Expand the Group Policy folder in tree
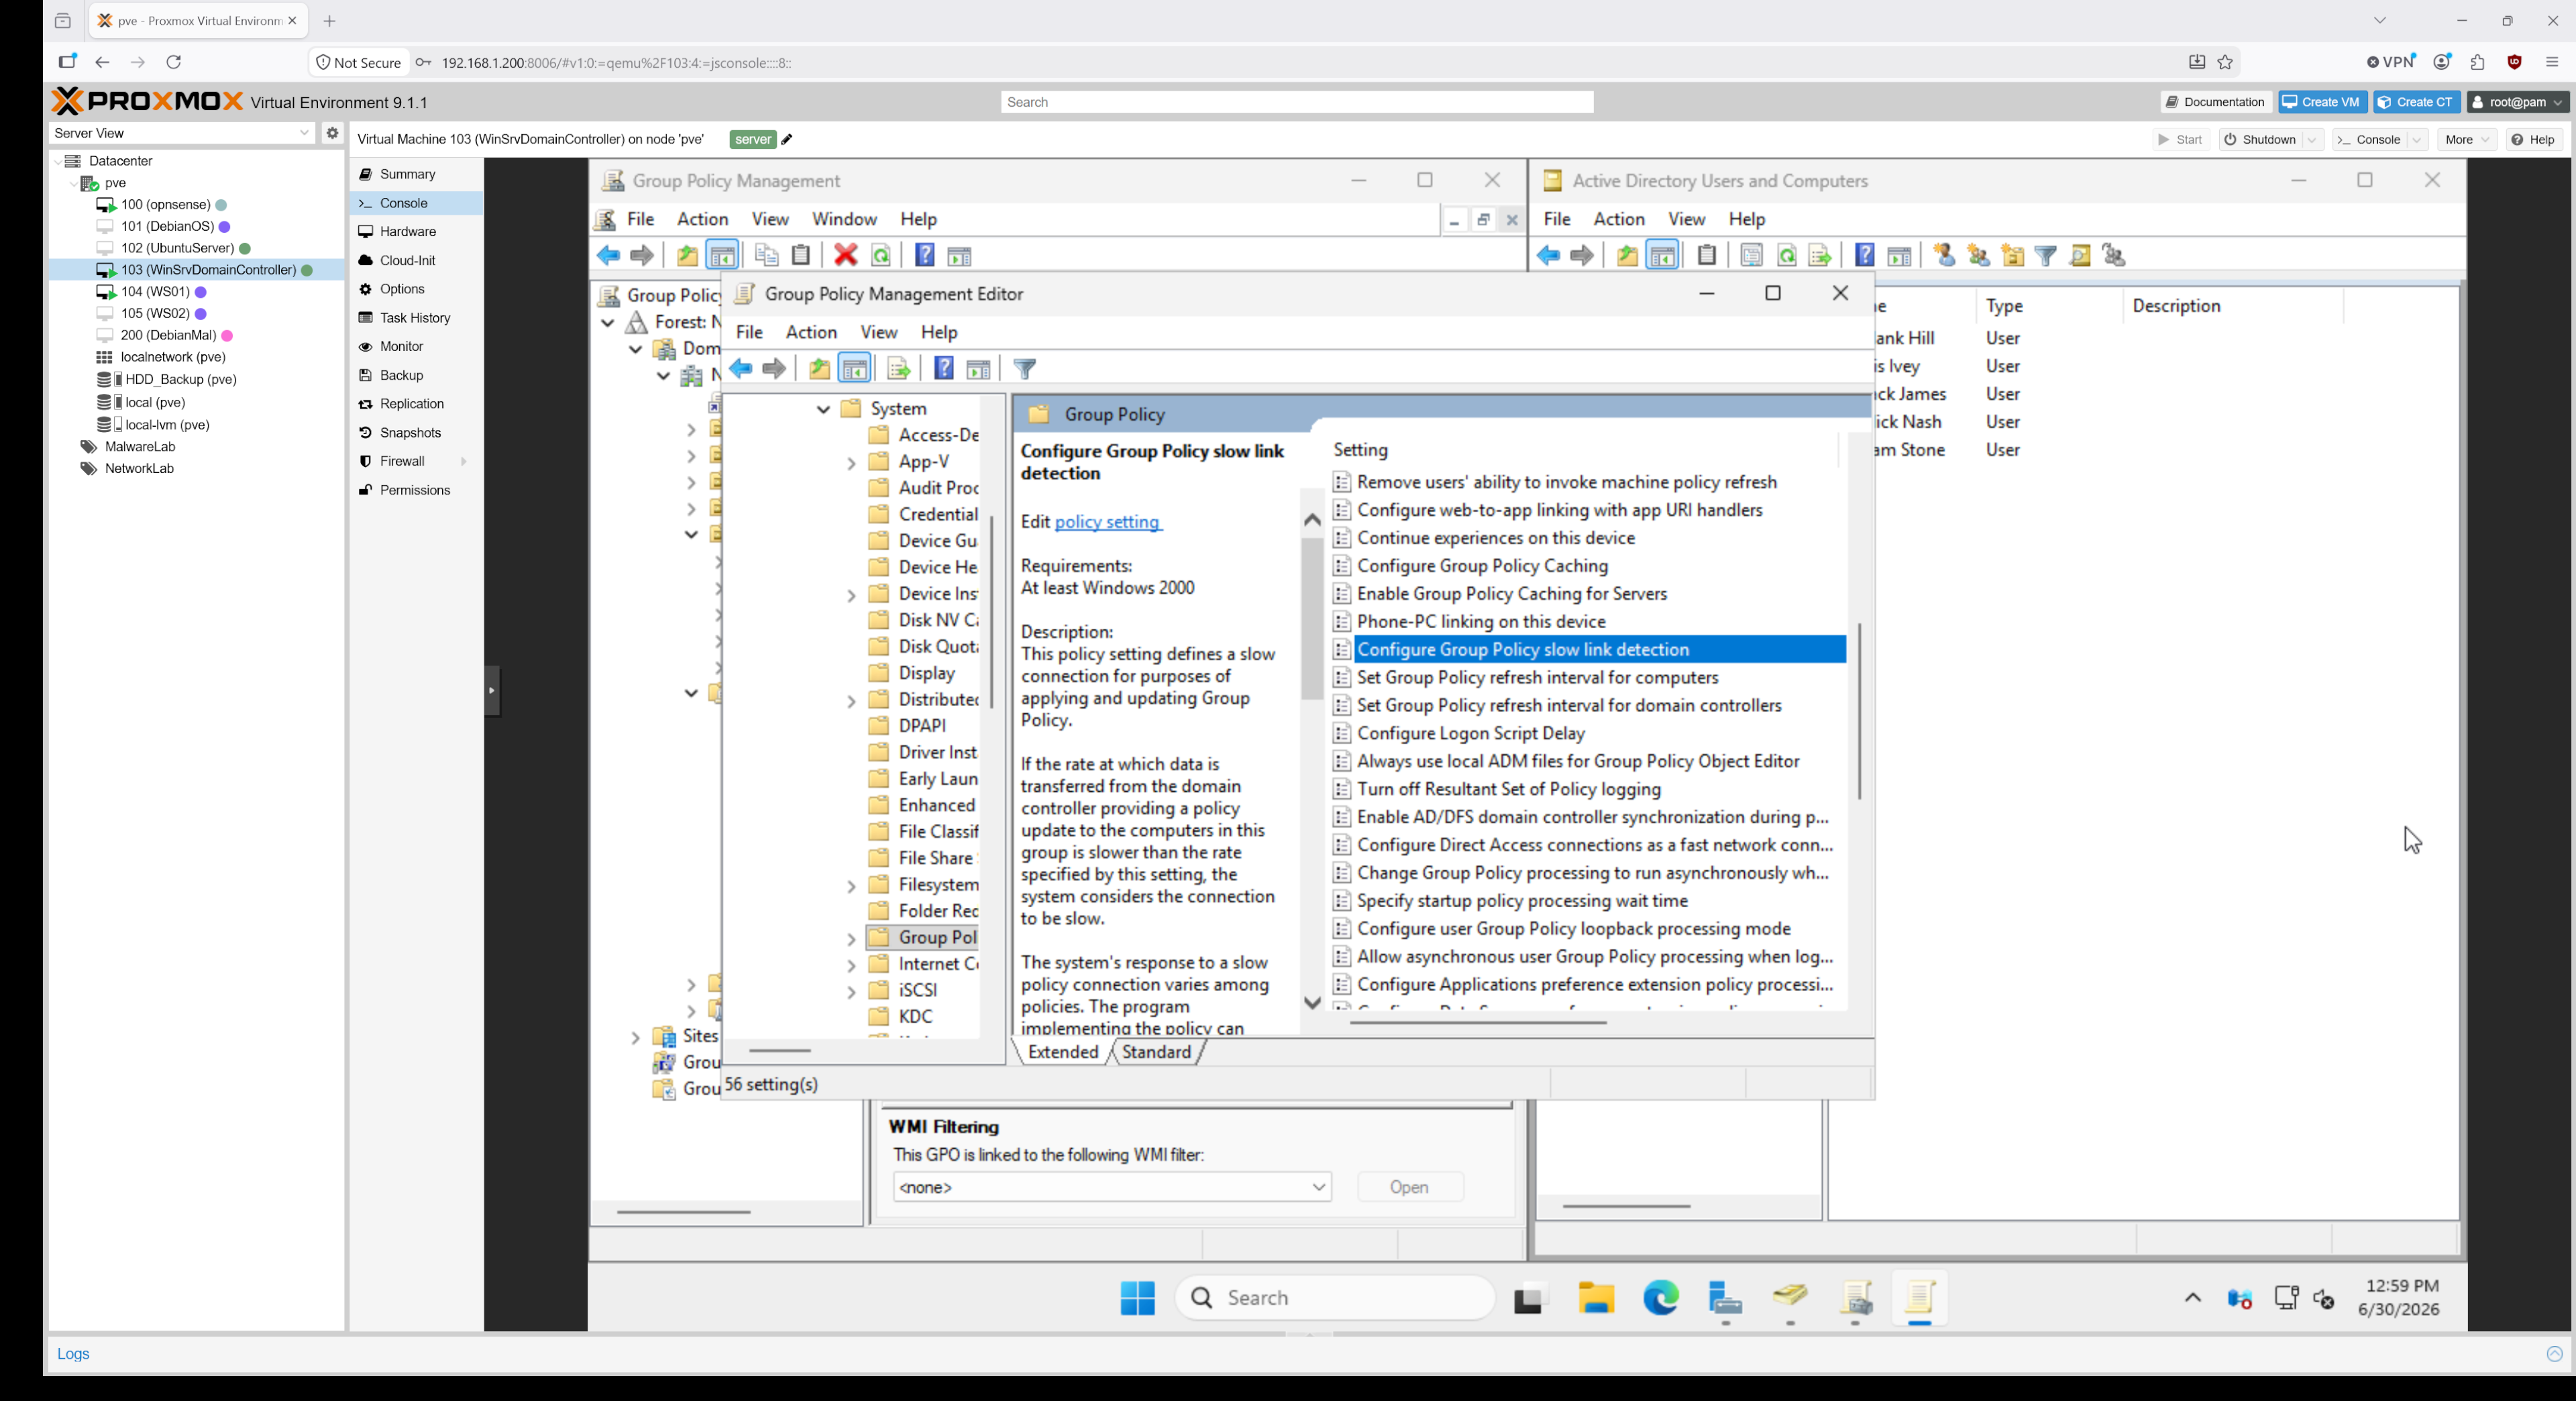2576x1401 pixels. tap(851, 939)
